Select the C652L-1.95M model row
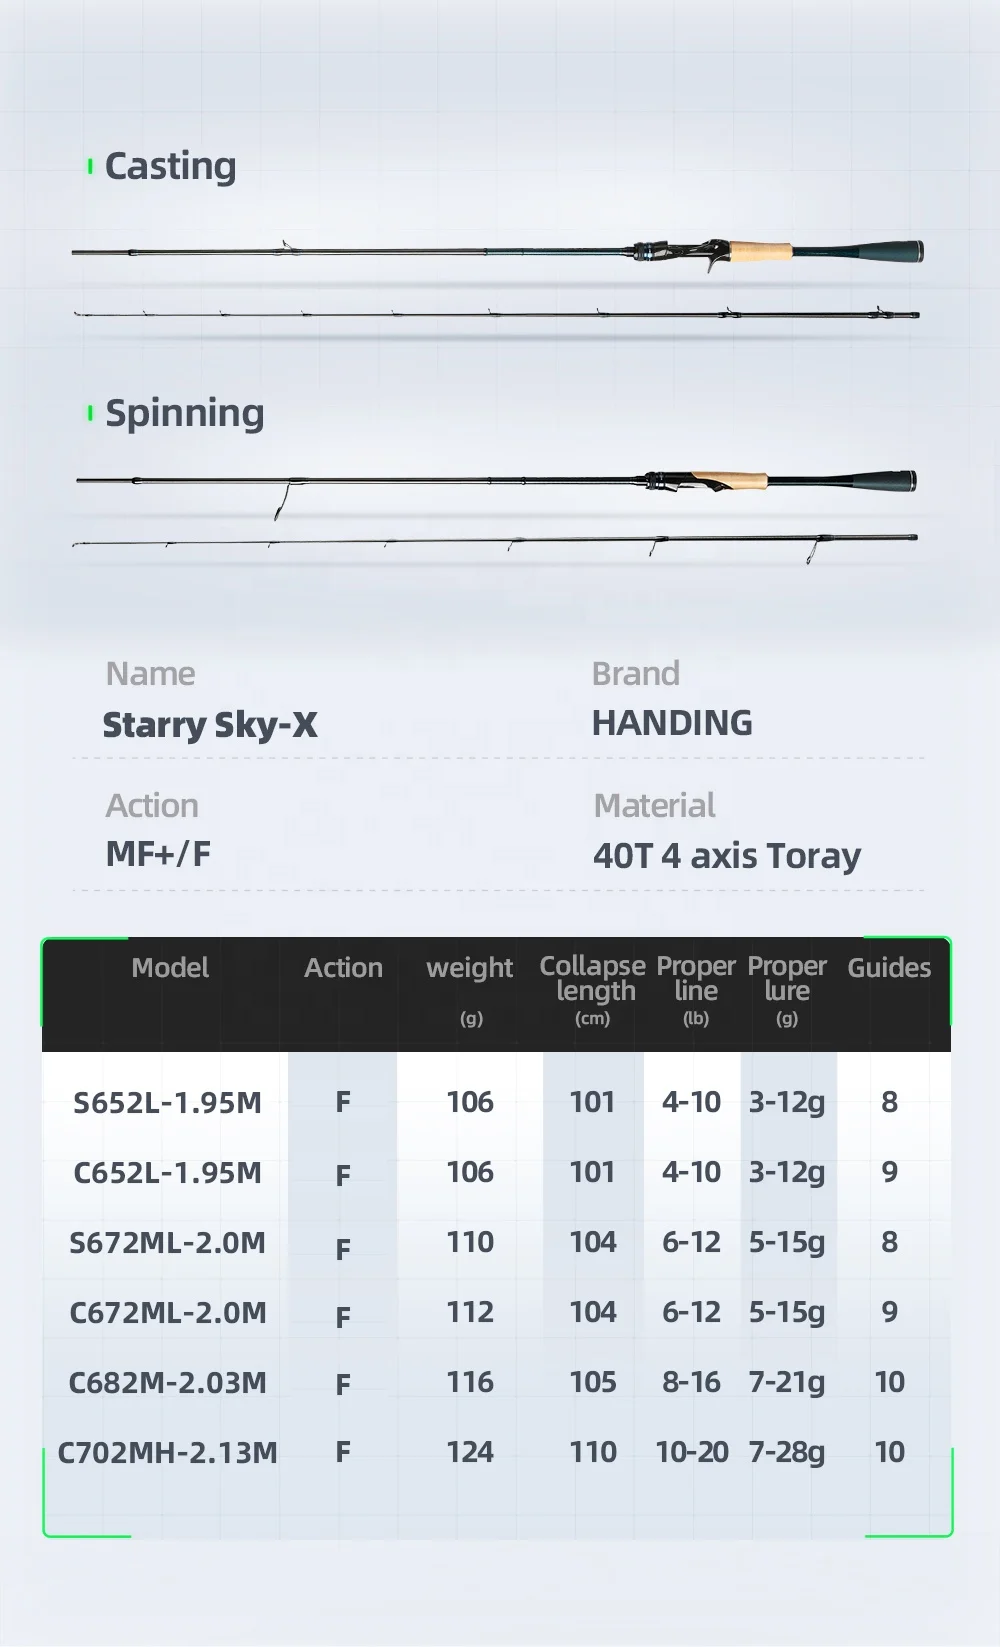 pos(496,1172)
